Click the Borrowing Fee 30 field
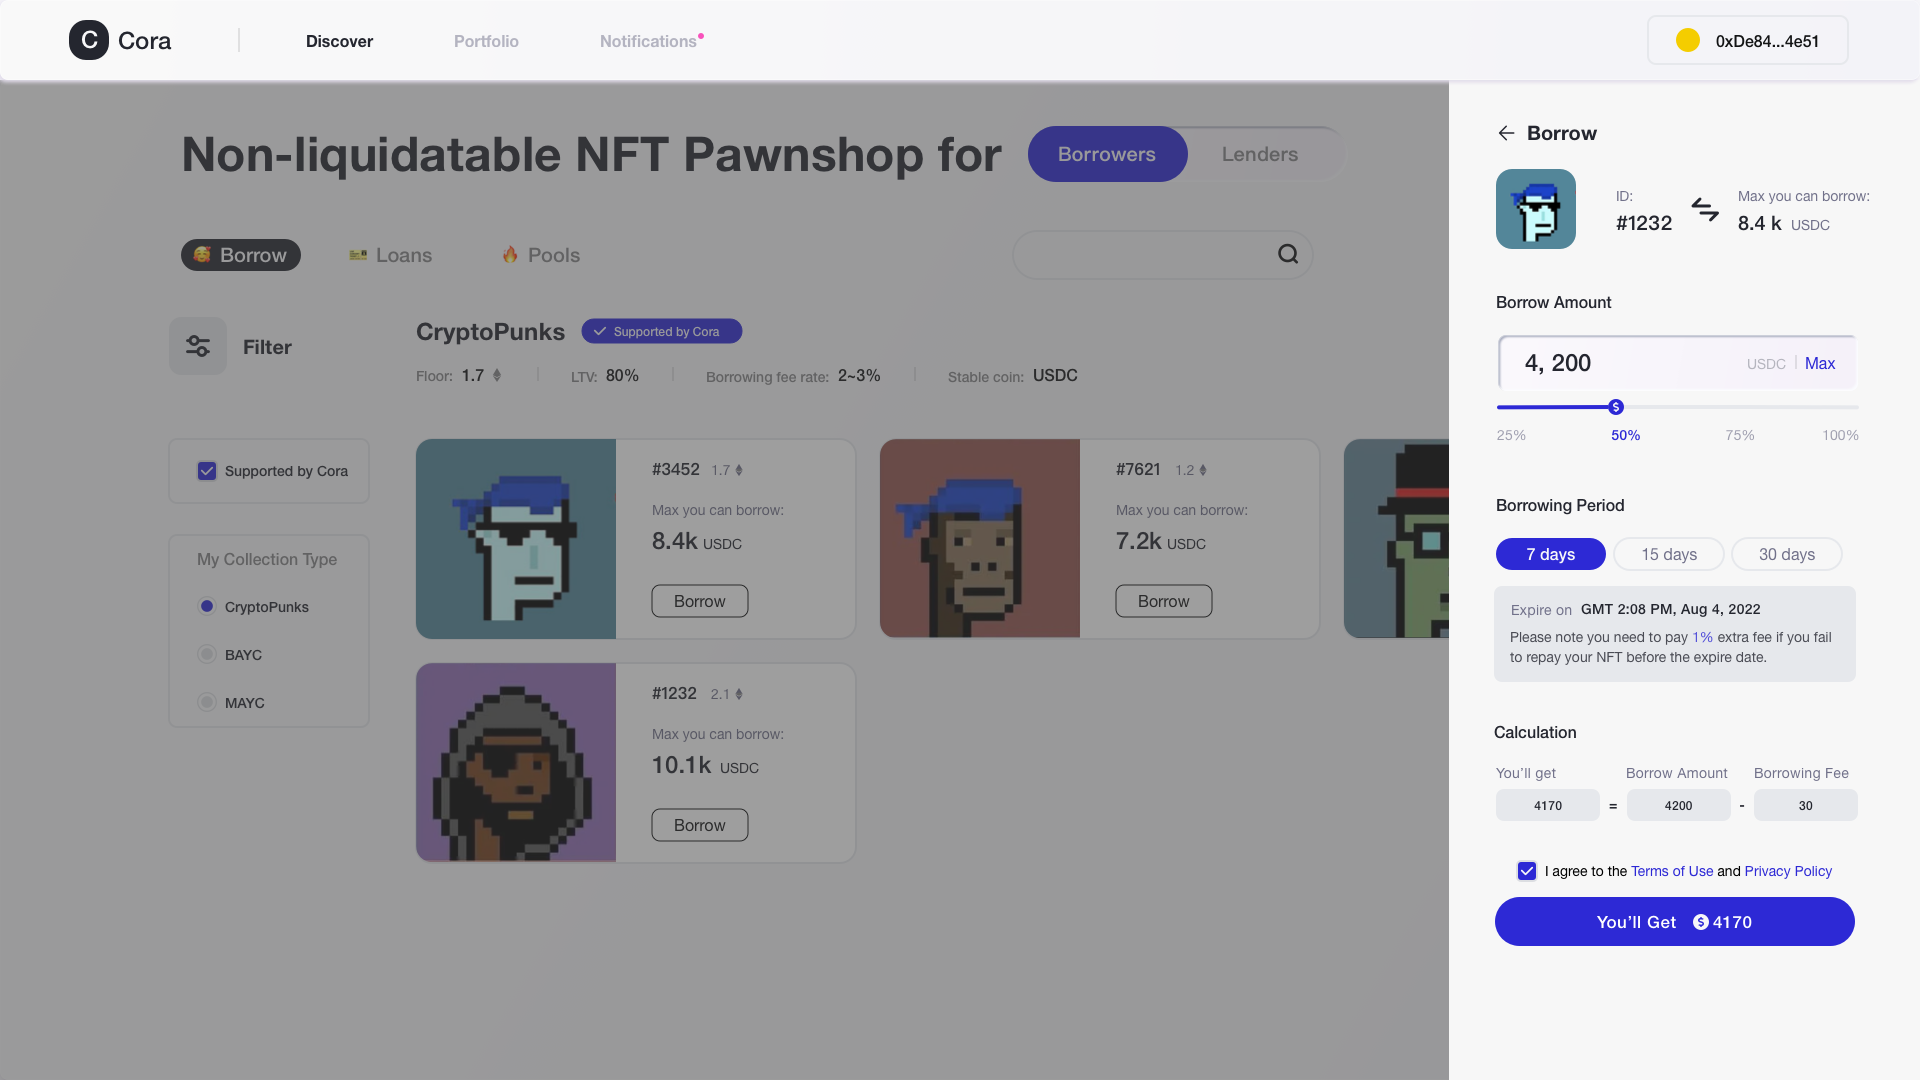 pos(1806,805)
